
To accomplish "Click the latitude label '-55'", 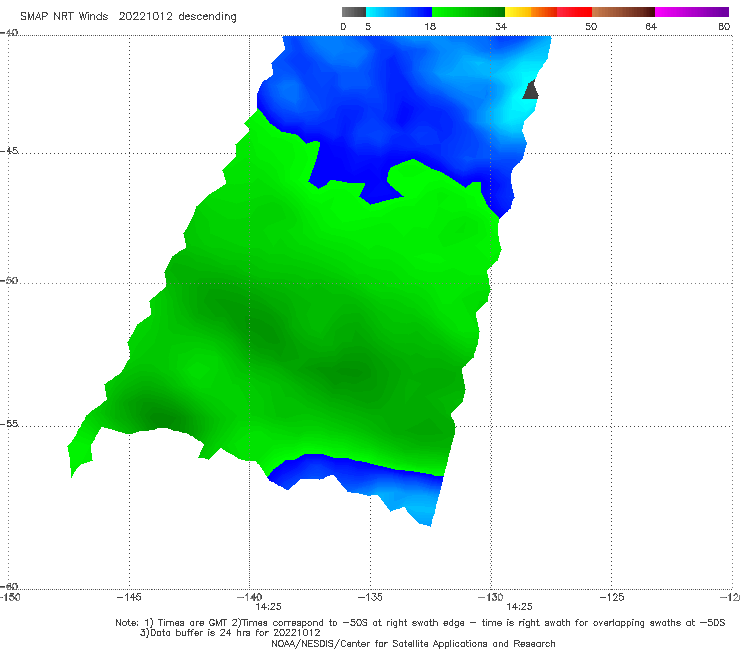I will (9, 423).
